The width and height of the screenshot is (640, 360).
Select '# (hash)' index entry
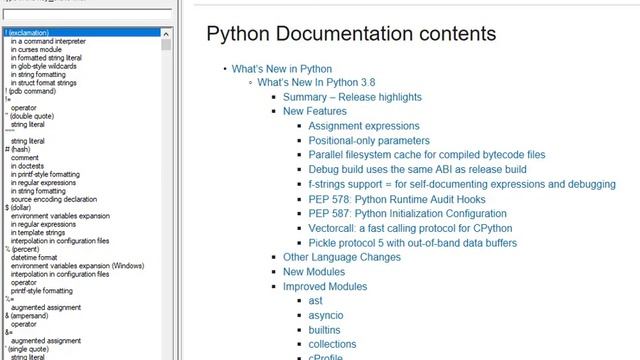tap(18, 149)
